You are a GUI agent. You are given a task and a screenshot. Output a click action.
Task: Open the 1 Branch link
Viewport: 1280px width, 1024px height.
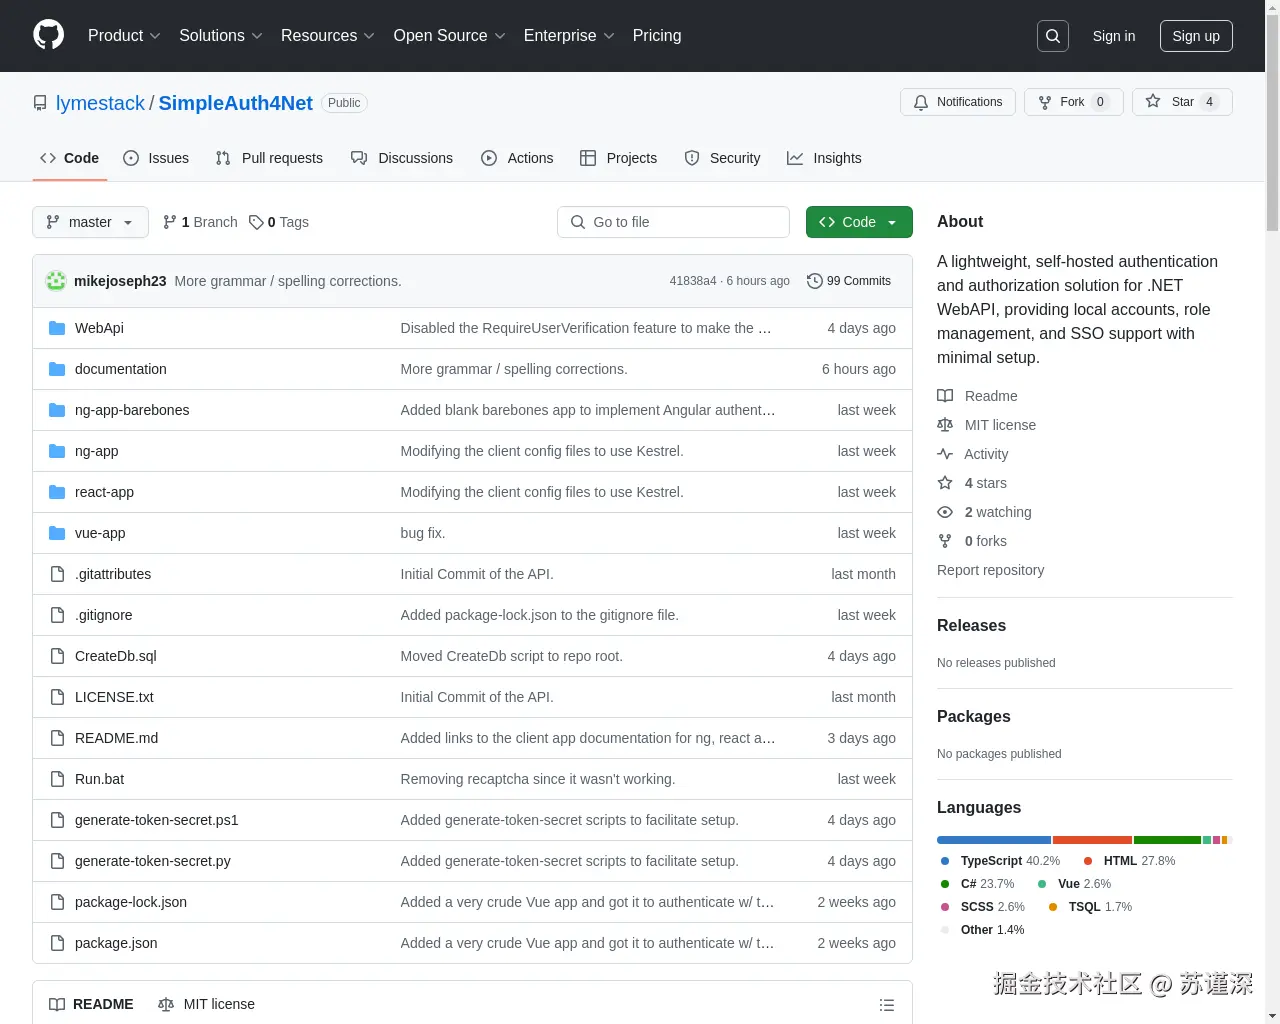(x=200, y=222)
